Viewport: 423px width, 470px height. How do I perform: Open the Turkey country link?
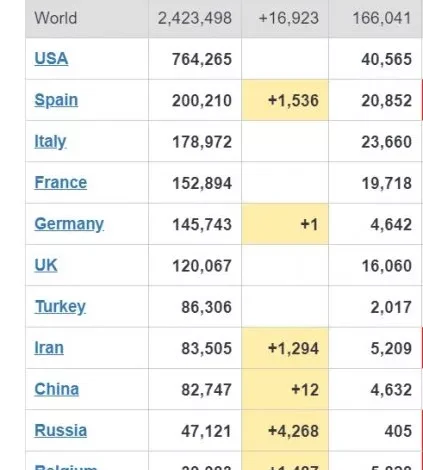click(60, 307)
